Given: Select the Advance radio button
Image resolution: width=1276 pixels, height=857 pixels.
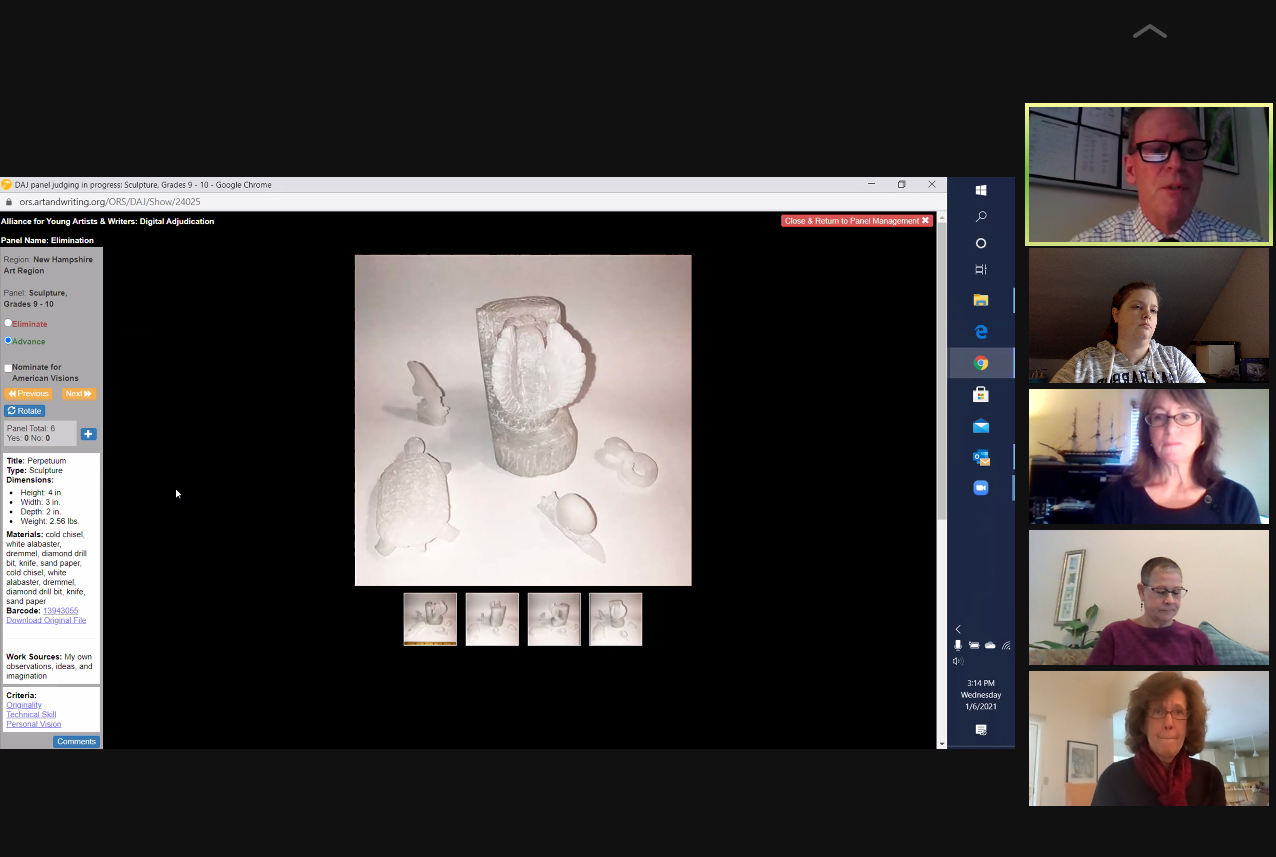Looking at the screenshot, I should 9,341.
